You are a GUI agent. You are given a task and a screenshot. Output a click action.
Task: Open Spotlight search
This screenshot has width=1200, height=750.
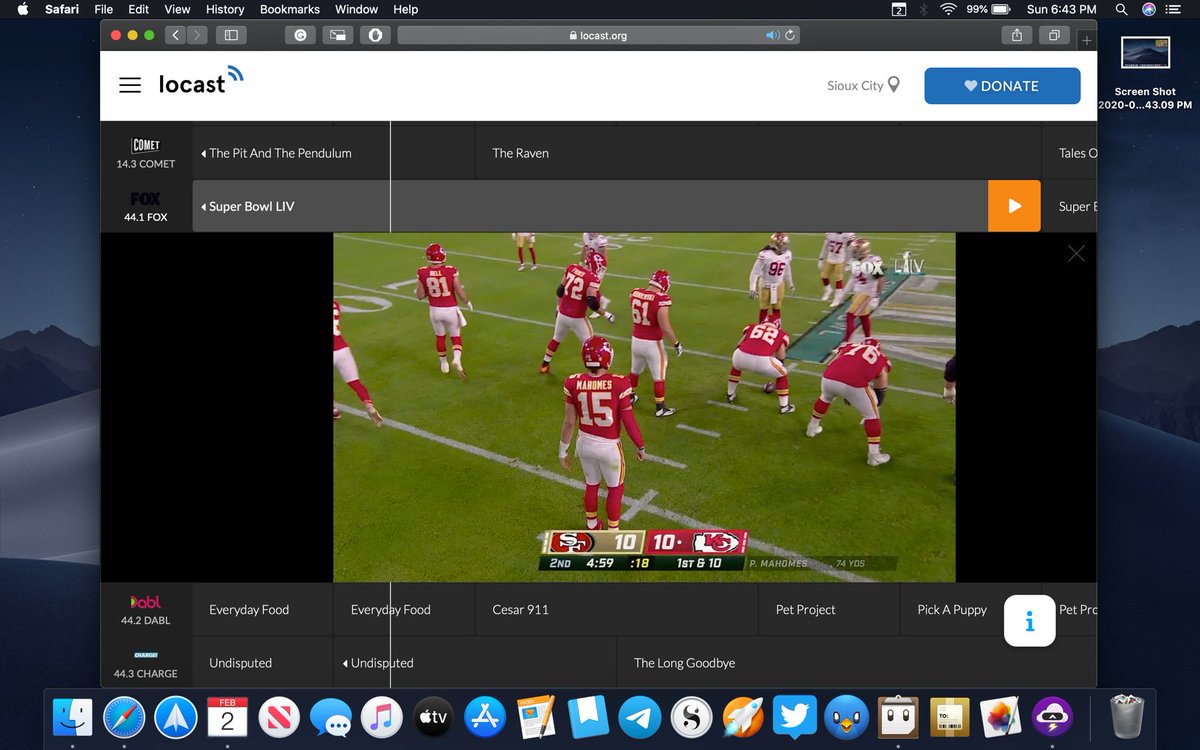[x=1121, y=9]
